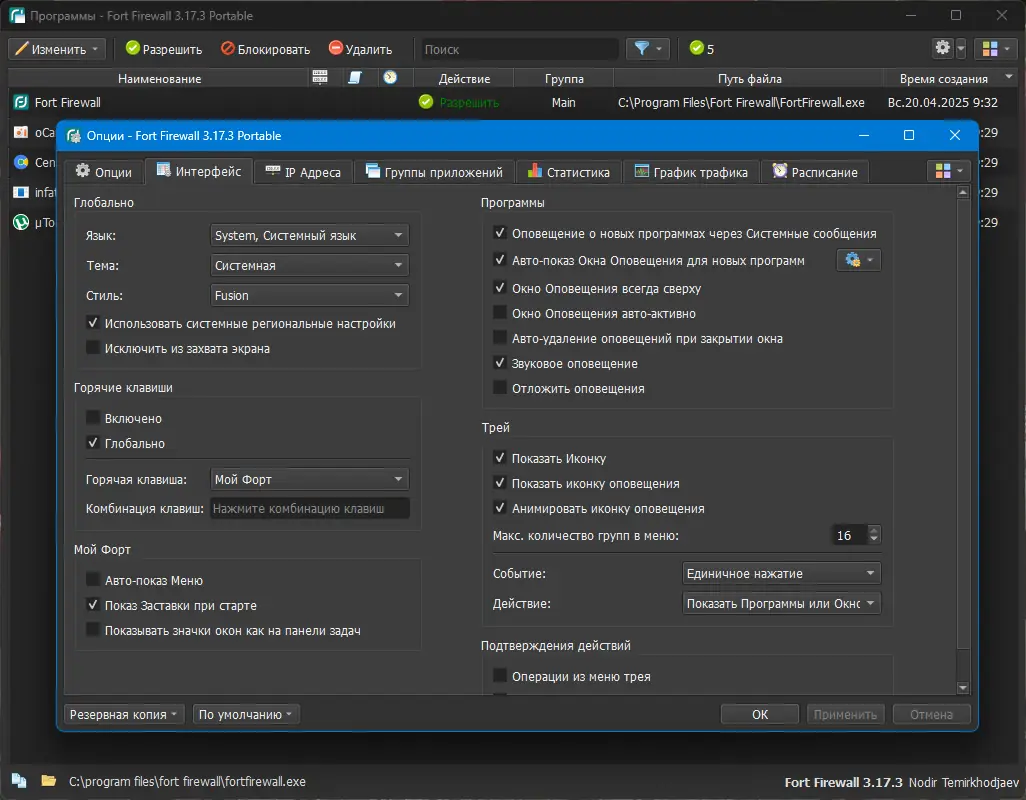Click the Применить button
The height and width of the screenshot is (800, 1026).
845,714
